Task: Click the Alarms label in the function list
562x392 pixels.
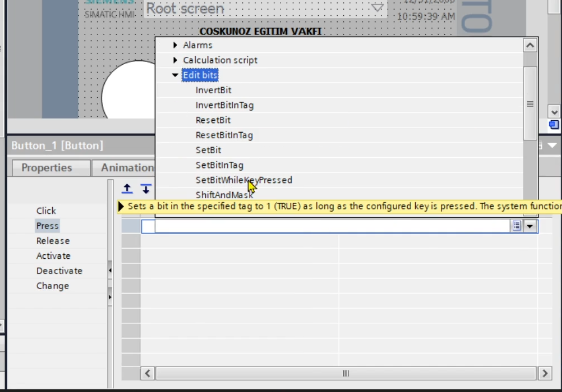Action: pyautogui.click(x=197, y=45)
